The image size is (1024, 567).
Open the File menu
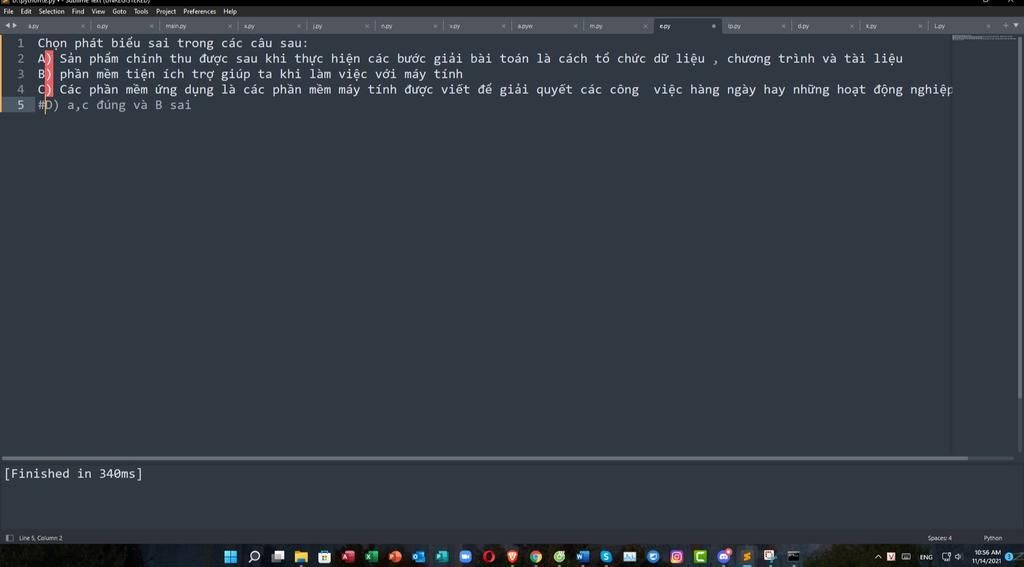point(8,11)
